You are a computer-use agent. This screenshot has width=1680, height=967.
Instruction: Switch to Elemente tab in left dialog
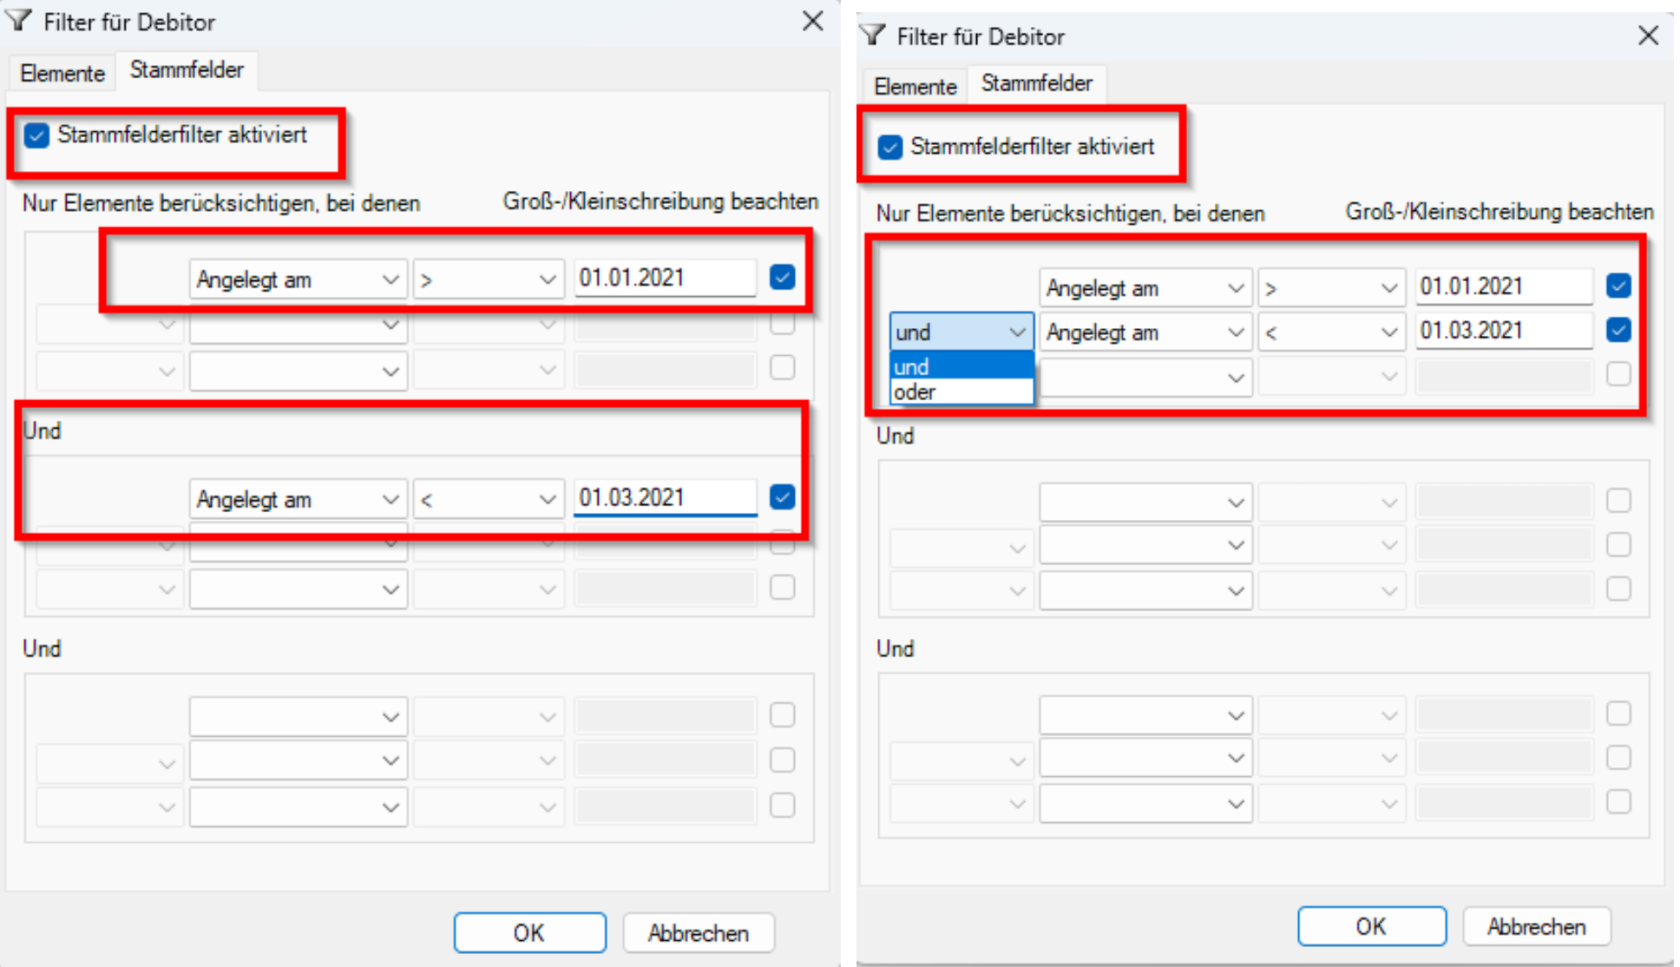tap(62, 73)
